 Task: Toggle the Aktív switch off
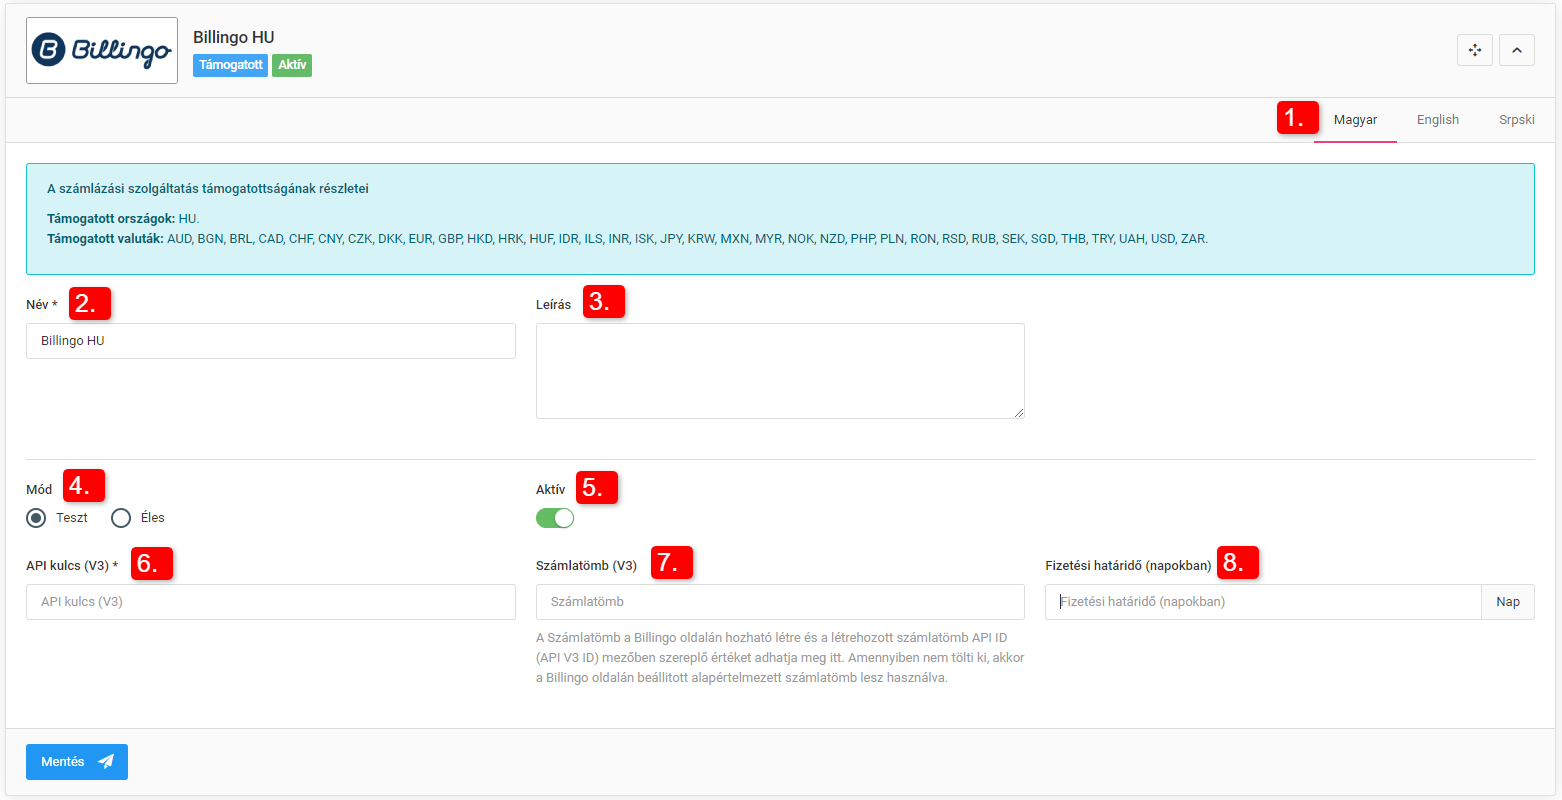click(555, 518)
